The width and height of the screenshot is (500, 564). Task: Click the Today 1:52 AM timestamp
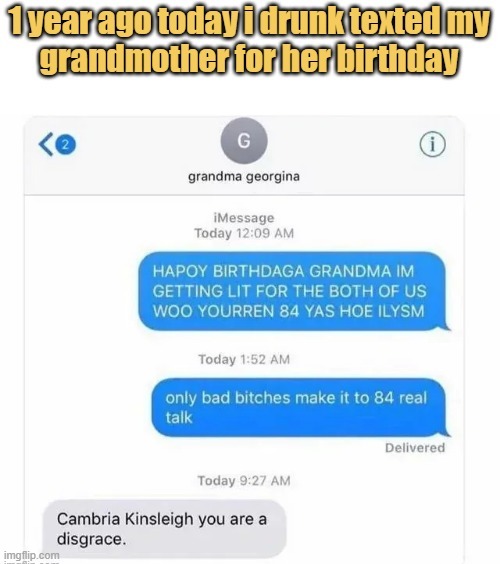coord(244,359)
